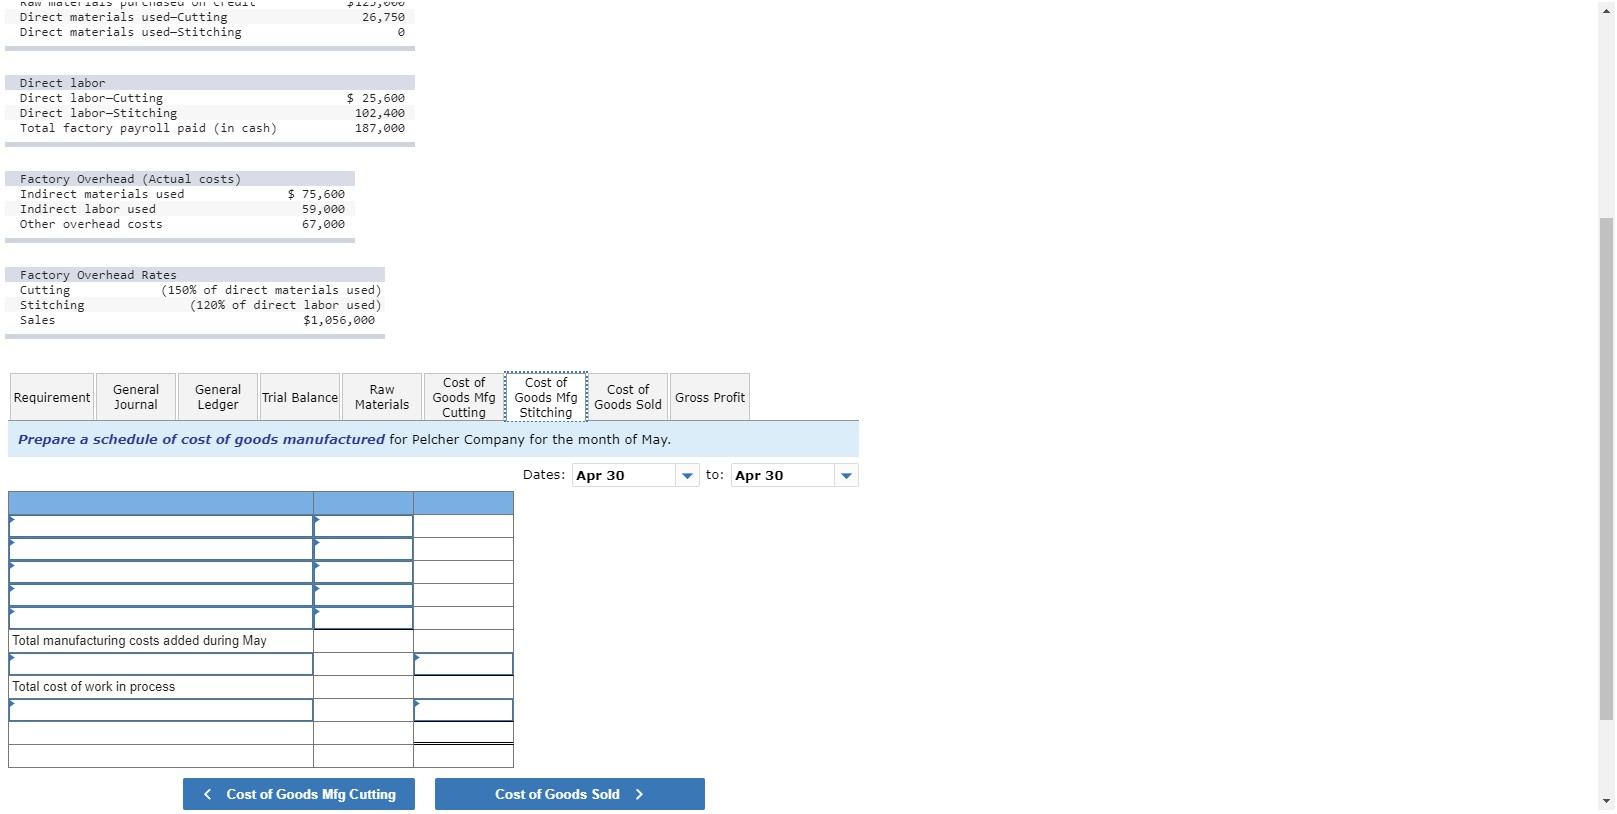1617x814 pixels.
Task: Expand the Dates from dropdown arrow
Action: 687,476
